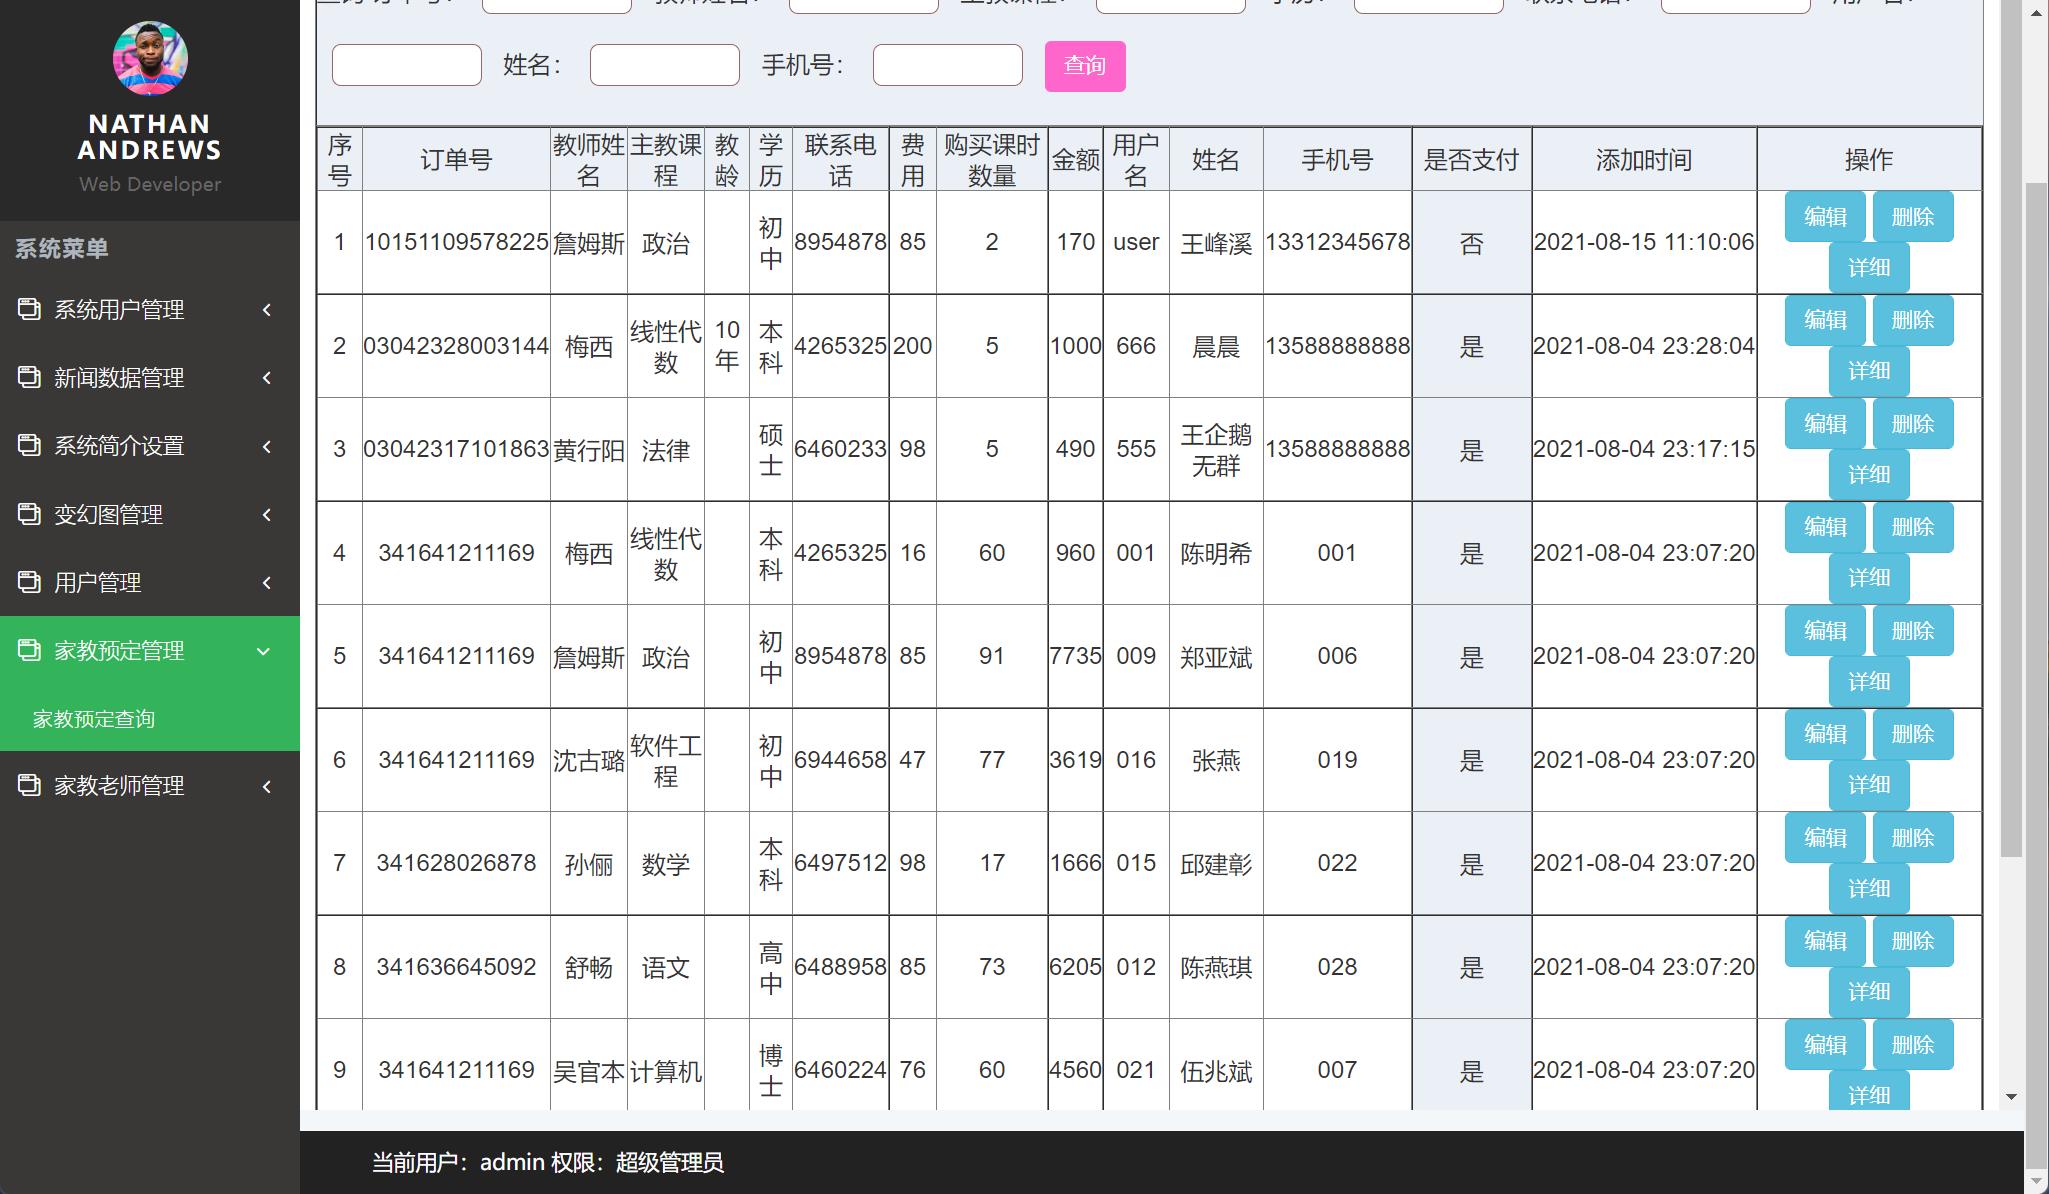The height and width of the screenshot is (1194, 2049).
Task: Focus the 手机号 search input field
Action: point(947,65)
